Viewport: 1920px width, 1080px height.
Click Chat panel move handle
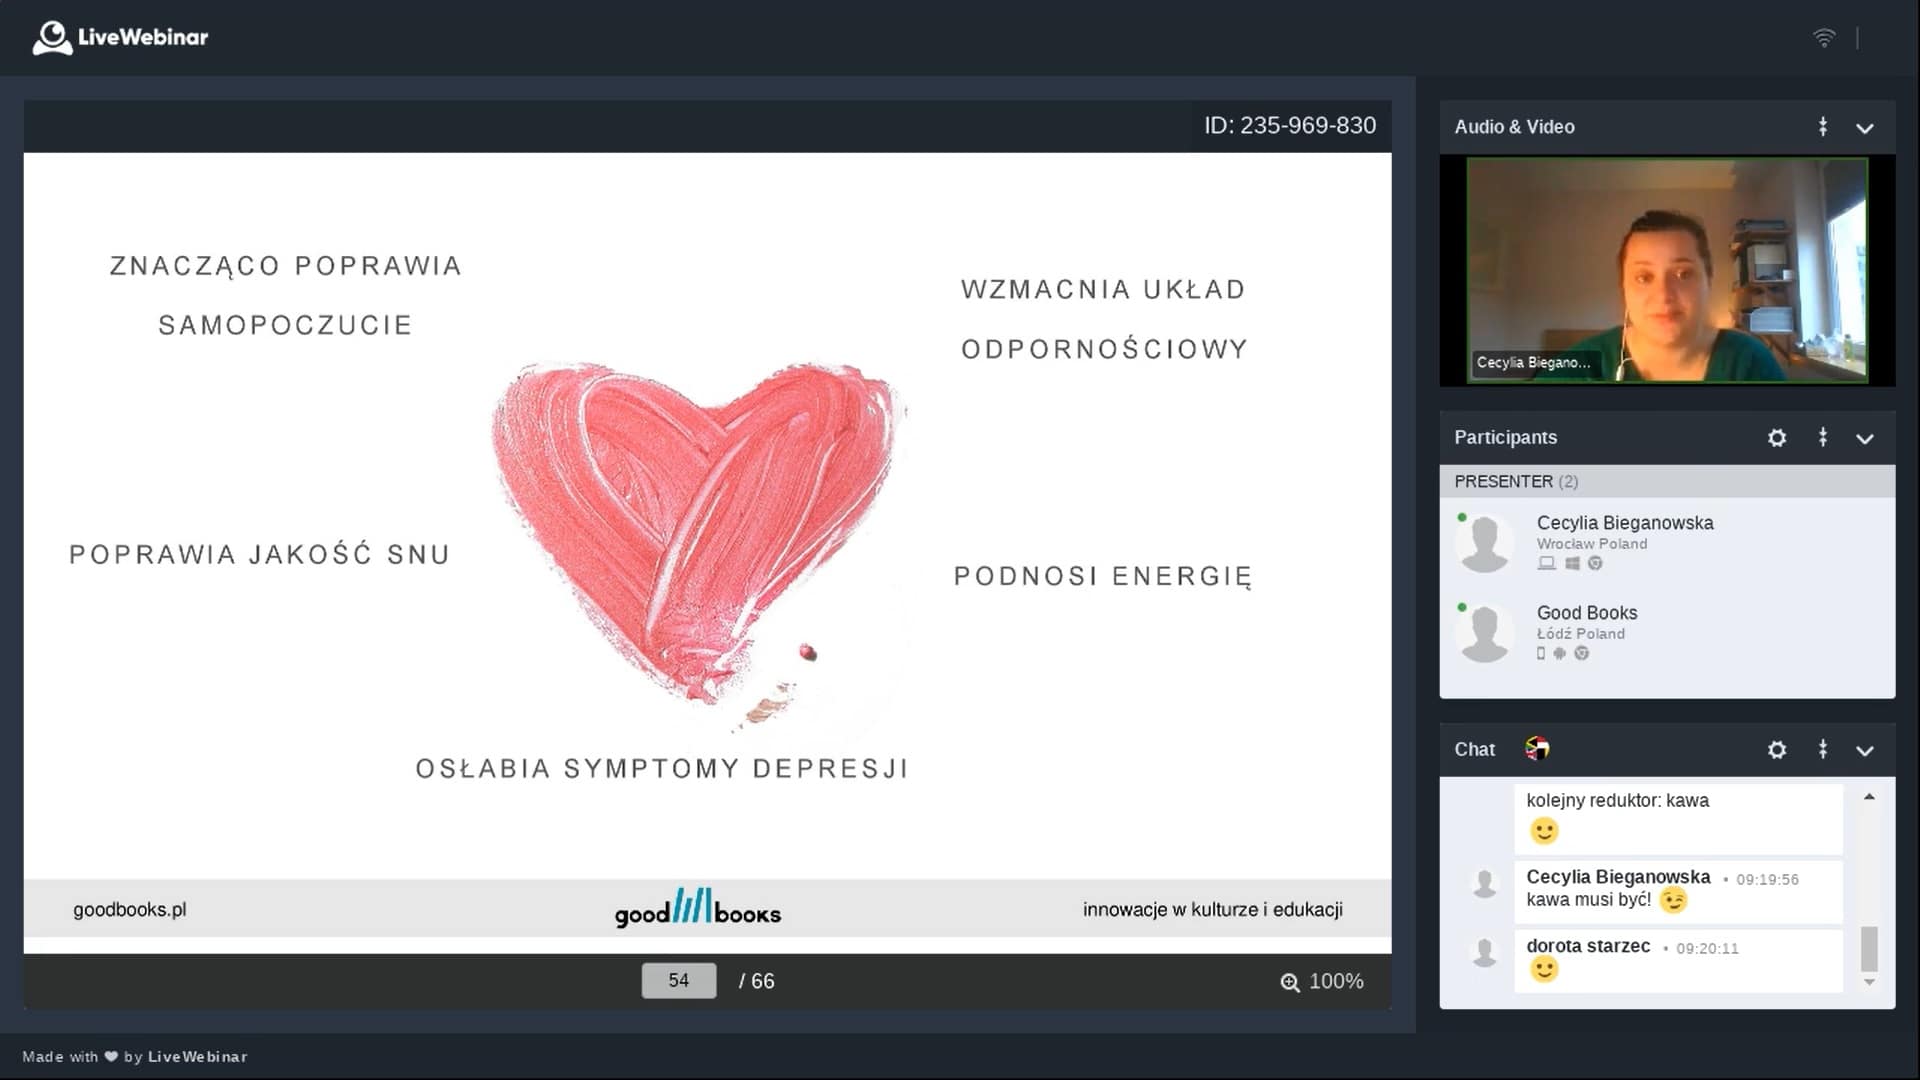click(x=1823, y=750)
